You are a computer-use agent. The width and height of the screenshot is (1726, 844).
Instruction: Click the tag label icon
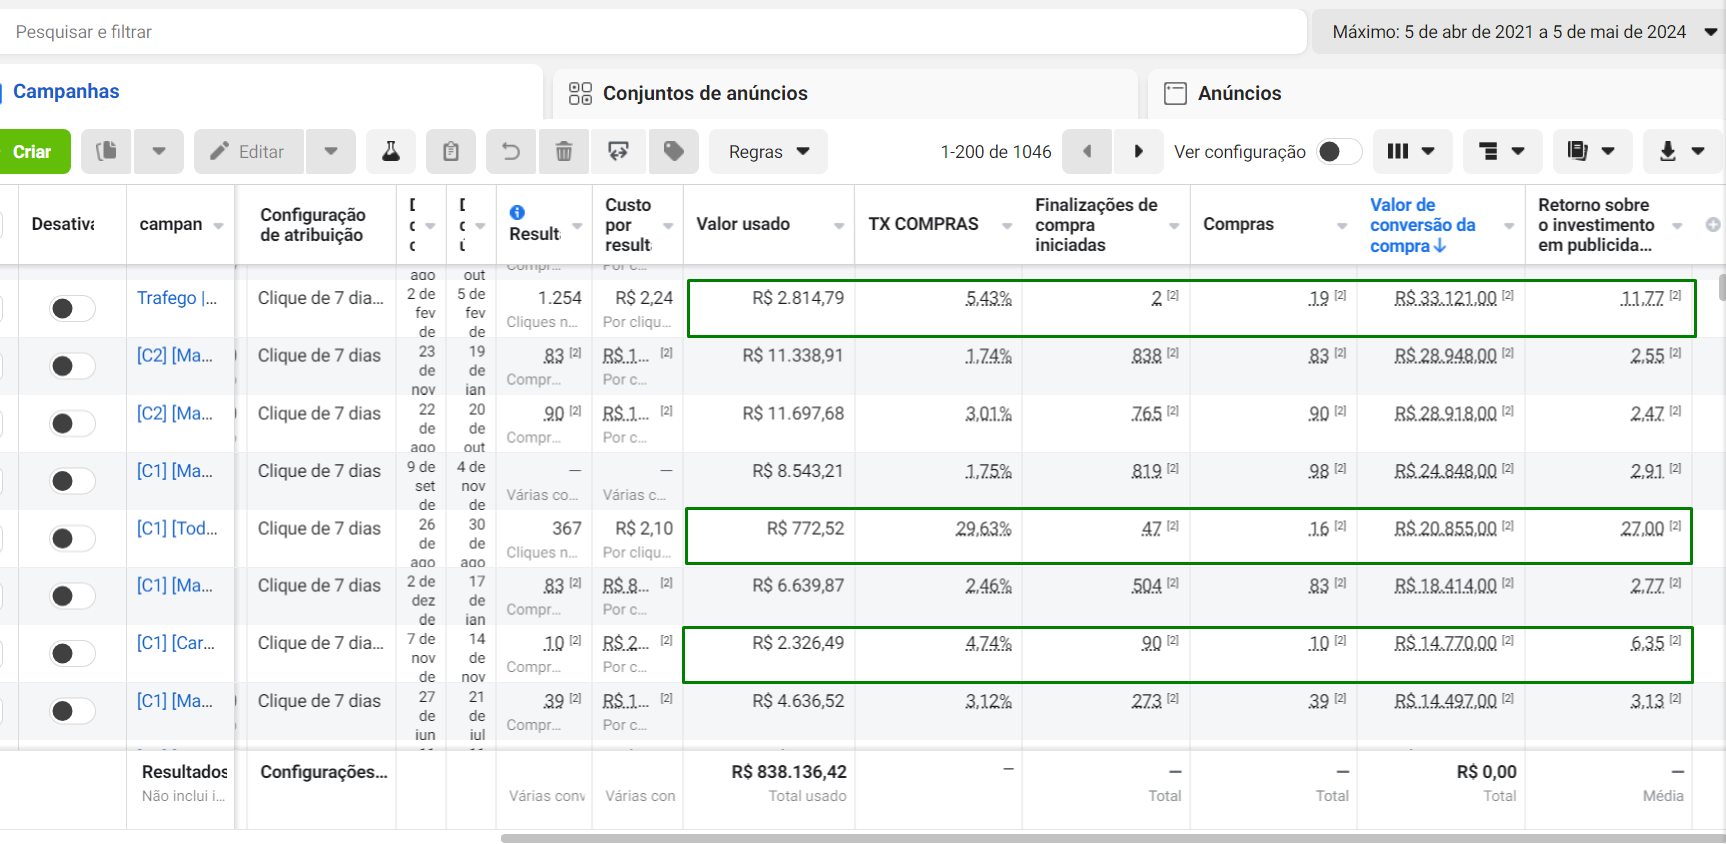point(674,151)
